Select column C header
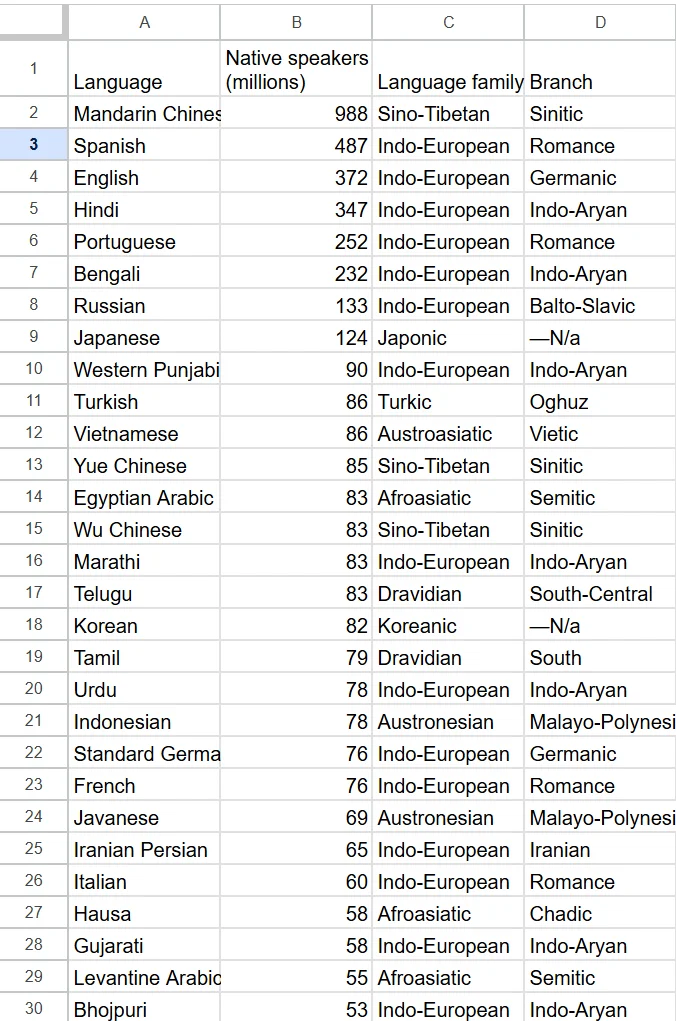The width and height of the screenshot is (676, 1021). (x=448, y=22)
